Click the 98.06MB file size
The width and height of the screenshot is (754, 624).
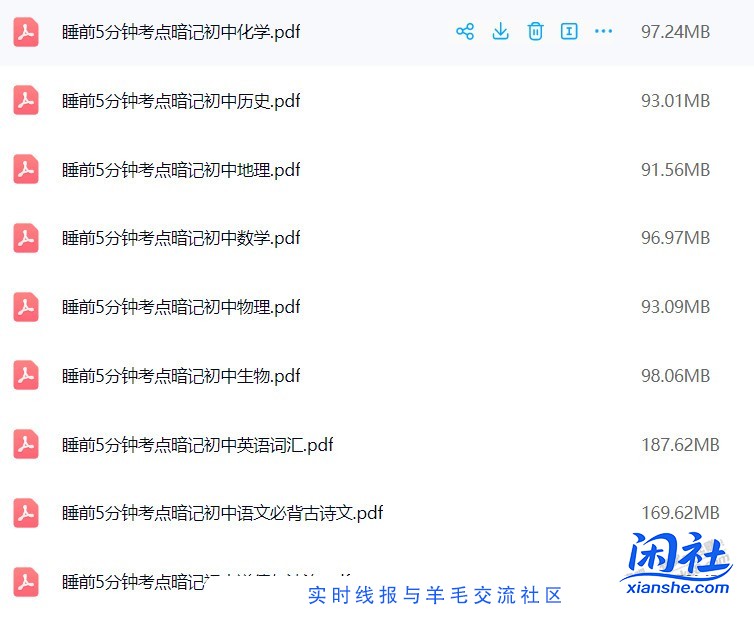click(675, 375)
